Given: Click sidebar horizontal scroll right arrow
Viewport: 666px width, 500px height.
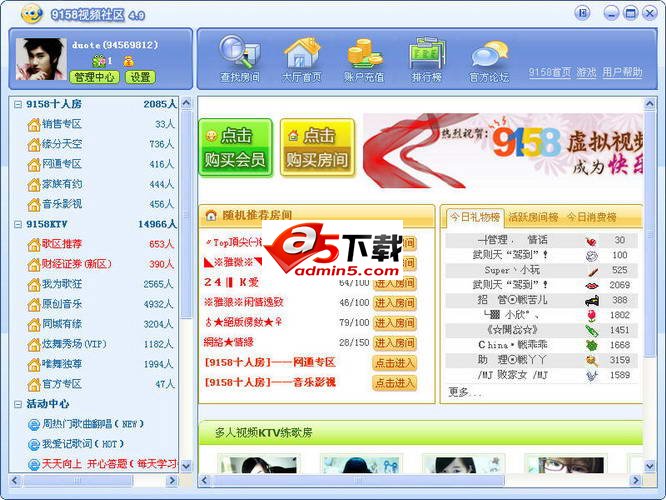Looking at the screenshot, I should coord(172,480).
